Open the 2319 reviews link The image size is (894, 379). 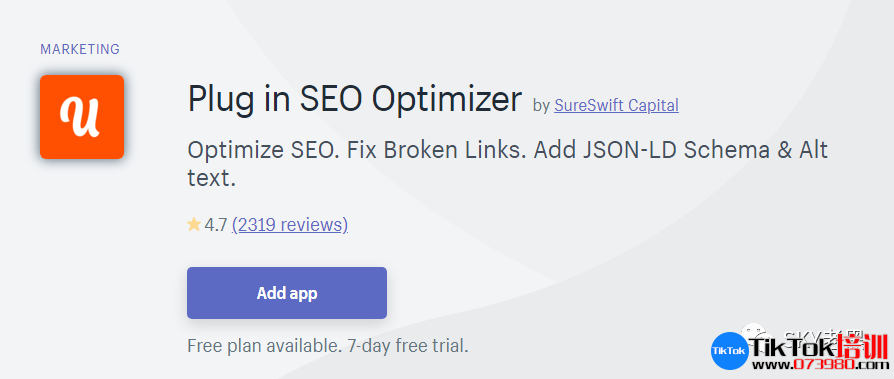(x=290, y=225)
